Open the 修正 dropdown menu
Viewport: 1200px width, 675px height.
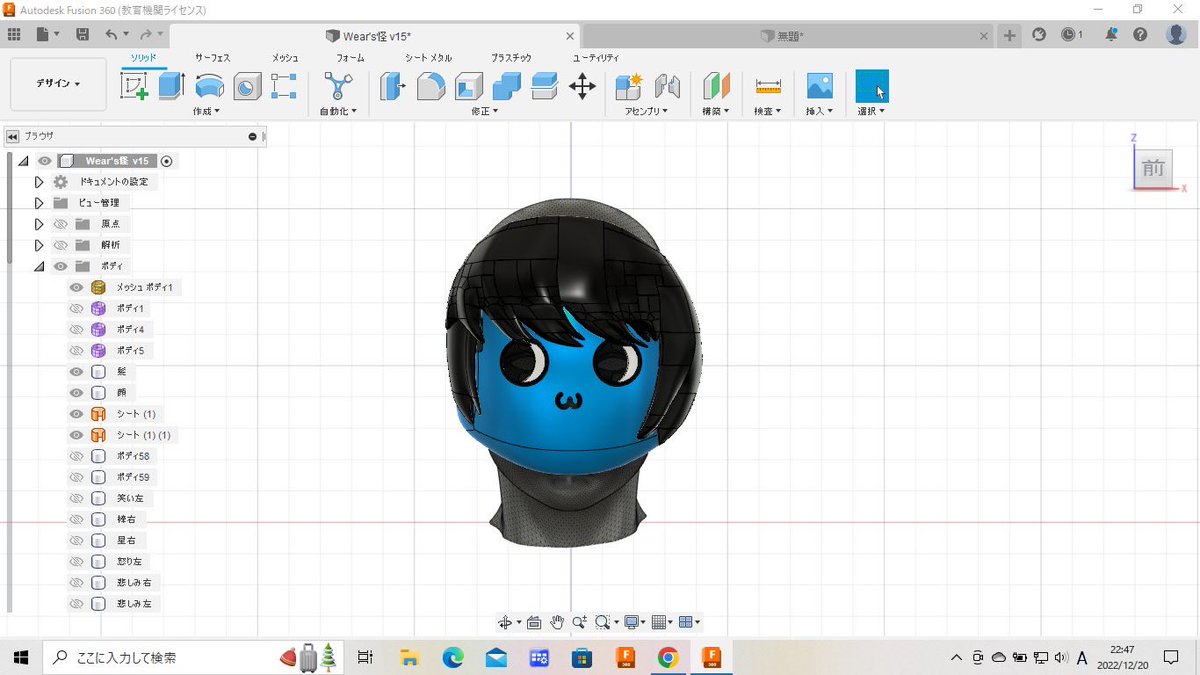tap(484, 111)
